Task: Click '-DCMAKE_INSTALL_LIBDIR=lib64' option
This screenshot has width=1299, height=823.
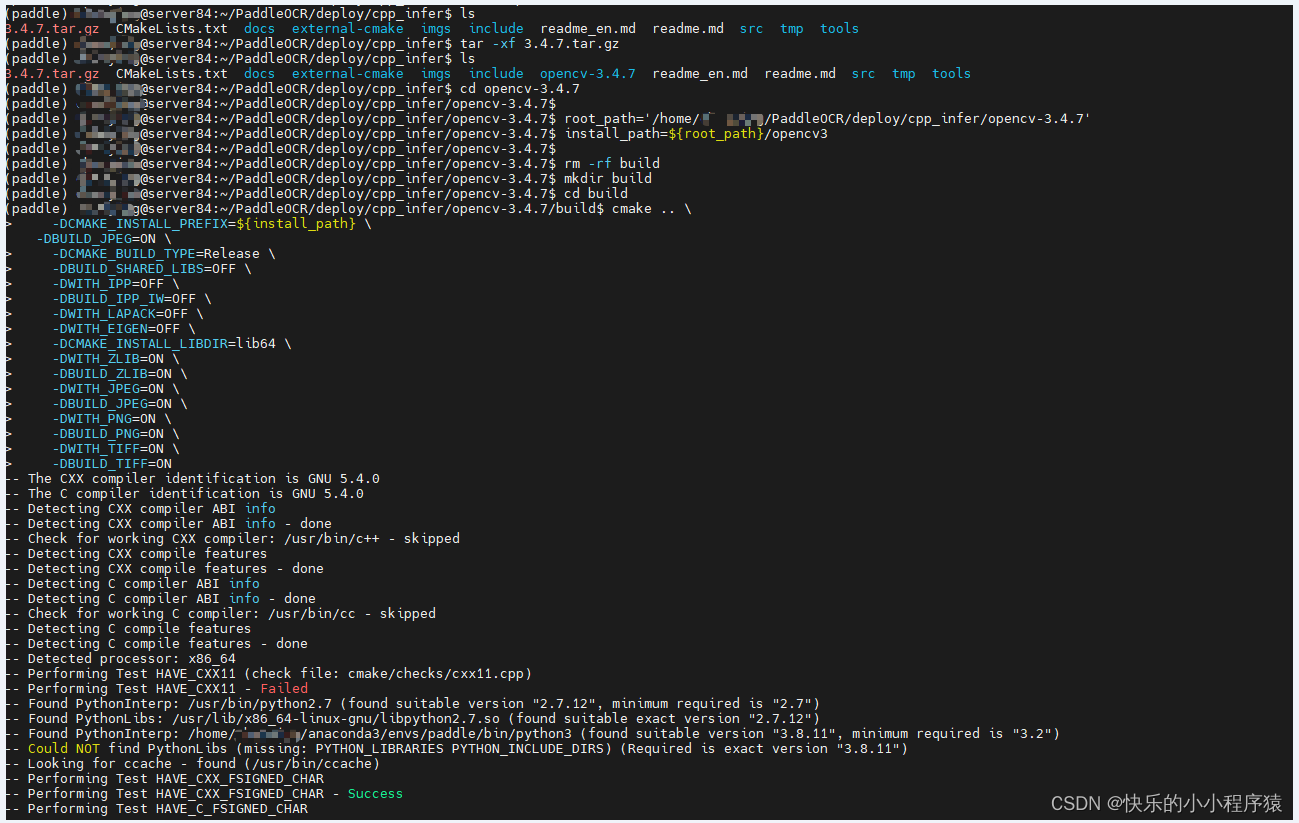Action: 164,344
